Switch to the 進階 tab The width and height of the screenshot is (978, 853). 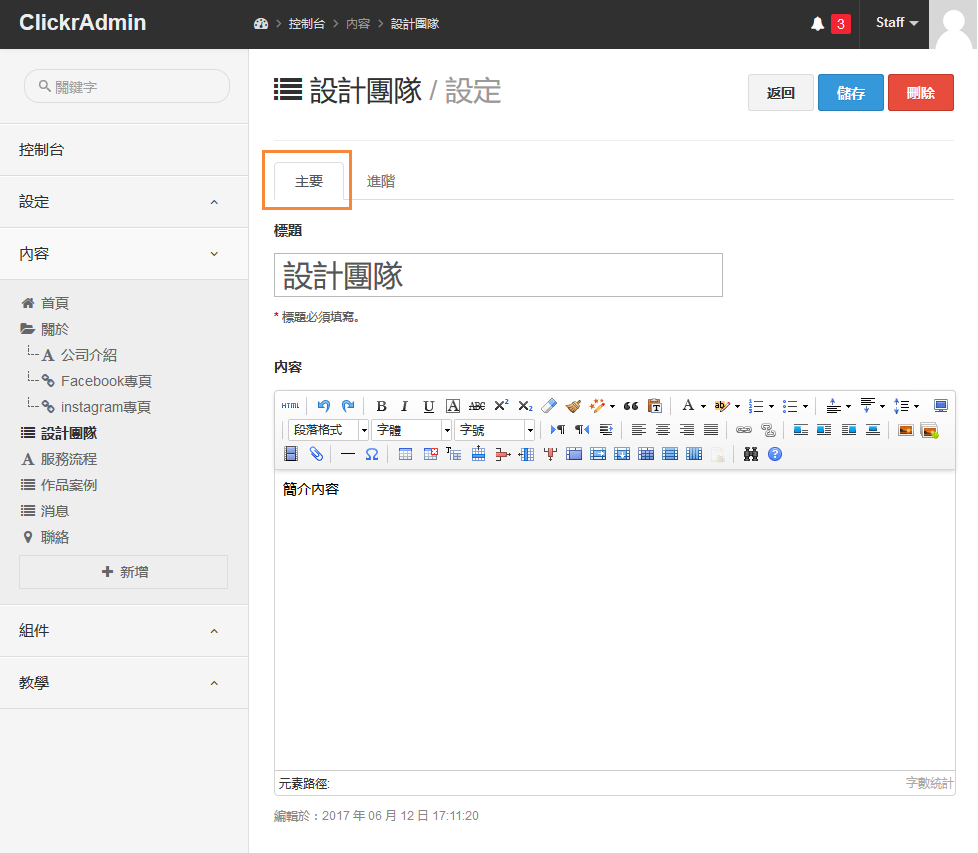(380, 181)
